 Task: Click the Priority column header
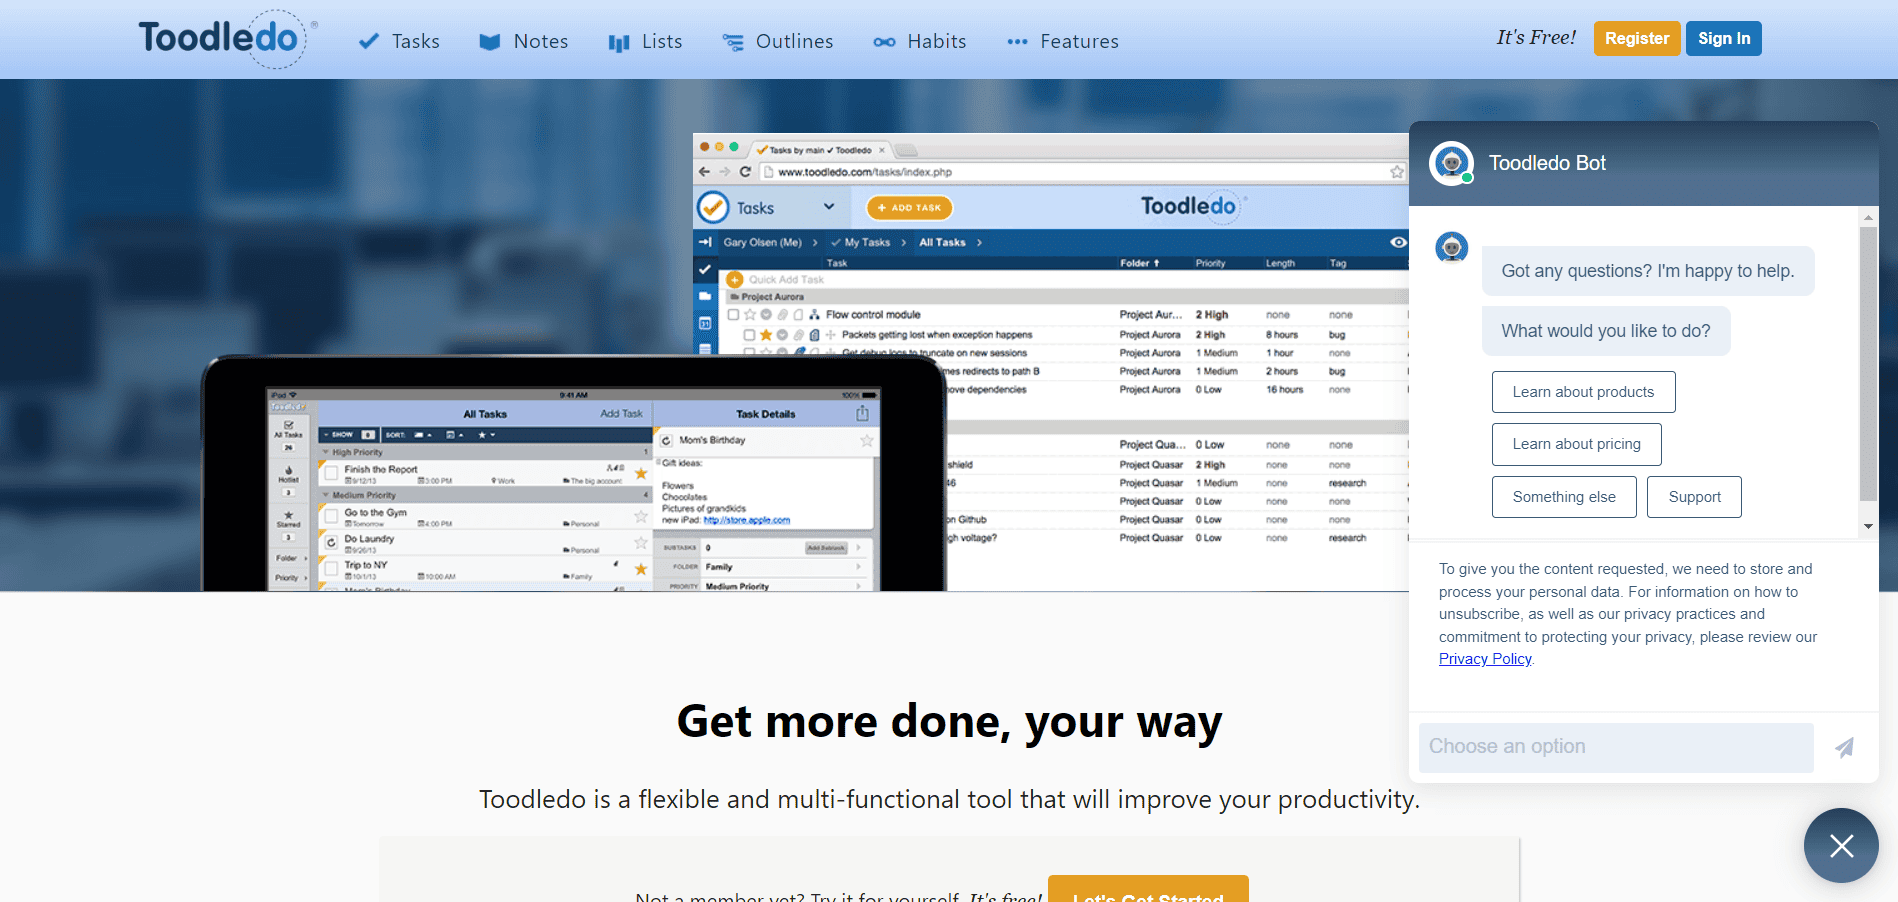pyautogui.click(x=1210, y=263)
